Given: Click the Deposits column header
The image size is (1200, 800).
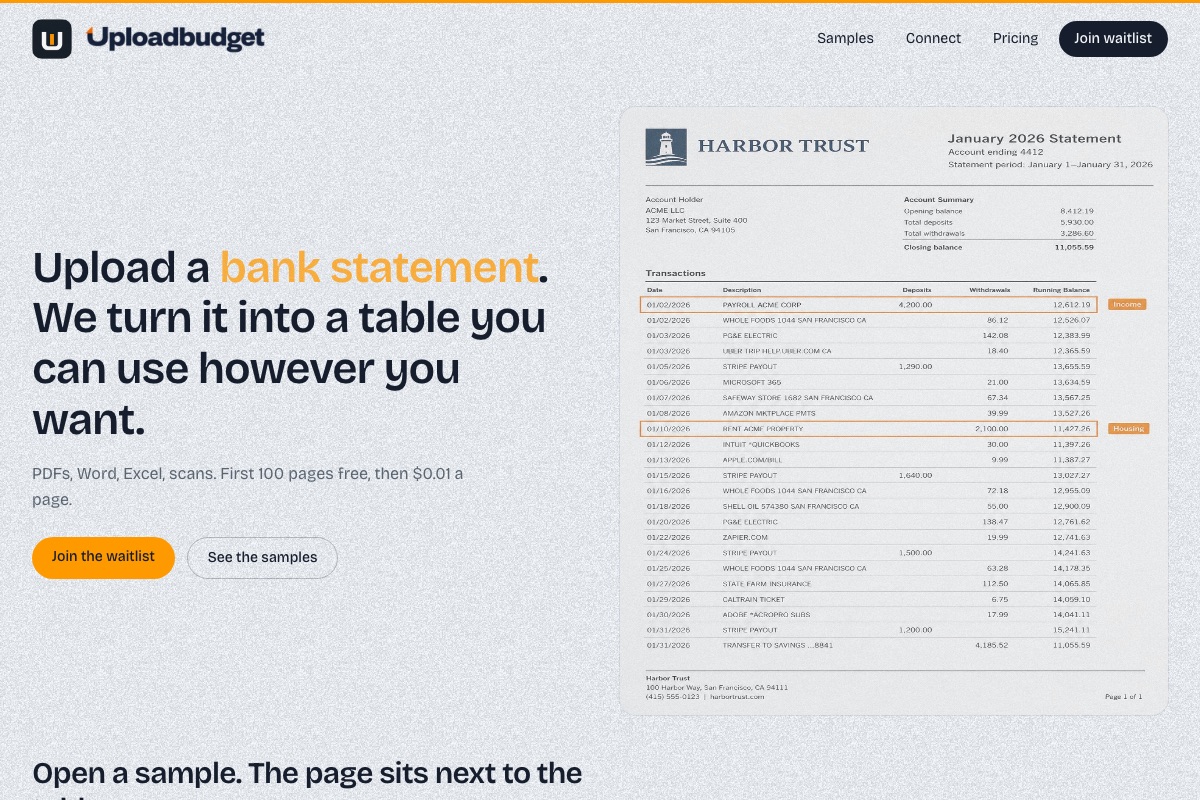Looking at the screenshot, I should click(917, 290).
